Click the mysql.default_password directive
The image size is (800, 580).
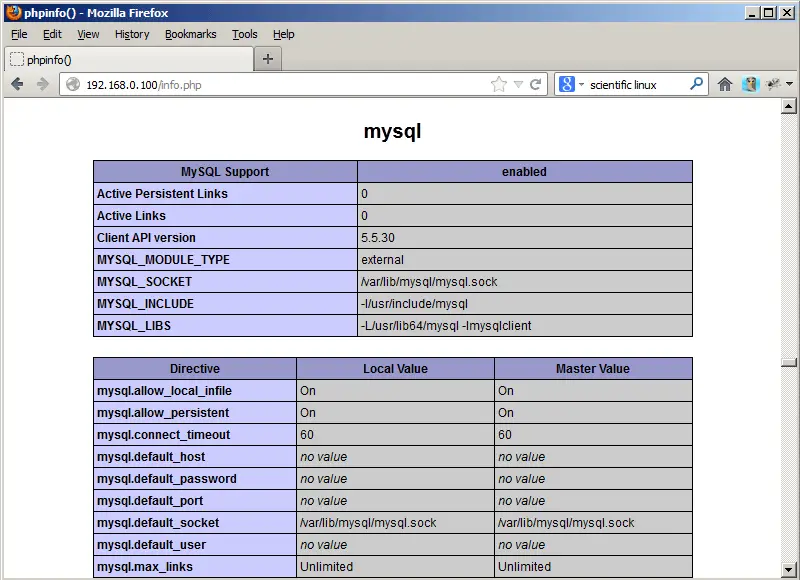[195, 478]
